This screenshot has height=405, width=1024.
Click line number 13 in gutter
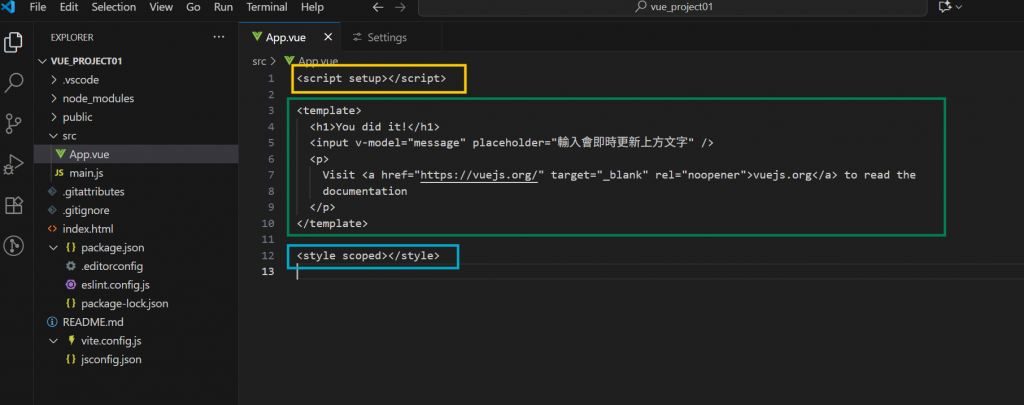click(x=268, y=272)
